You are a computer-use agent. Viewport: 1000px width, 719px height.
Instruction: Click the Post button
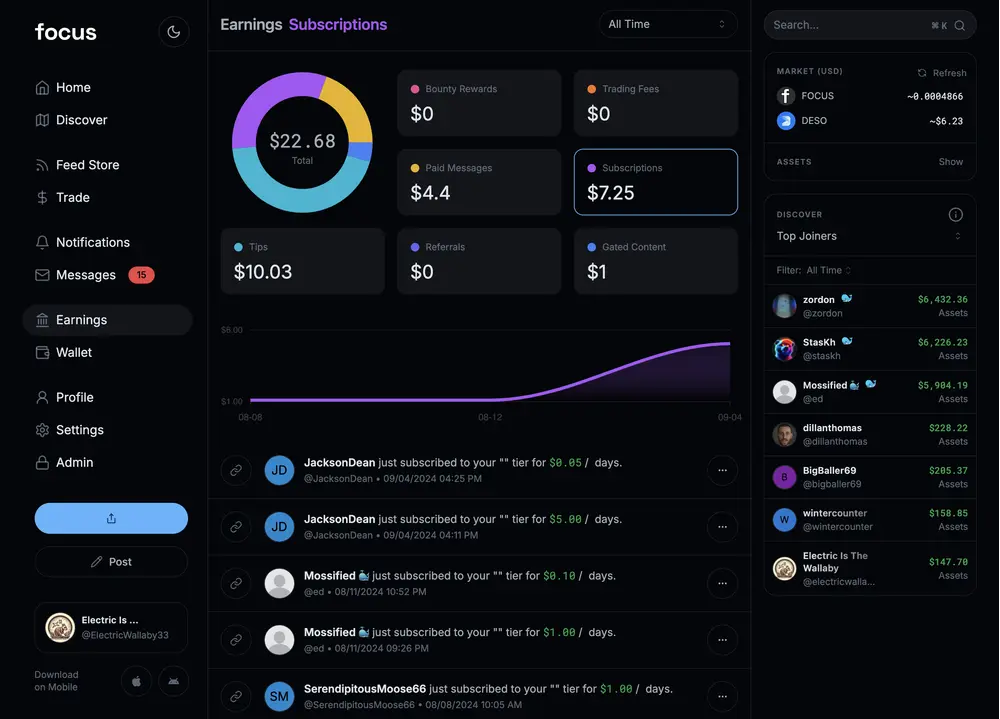(x=111, y=562)
